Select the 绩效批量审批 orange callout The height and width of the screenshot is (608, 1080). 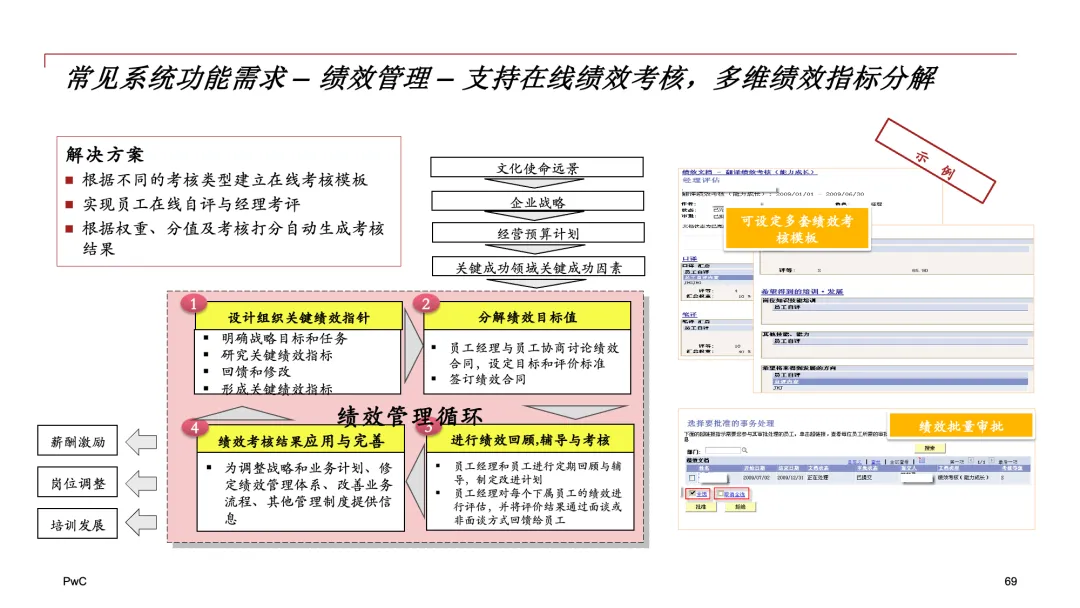[x=961, y=426]
